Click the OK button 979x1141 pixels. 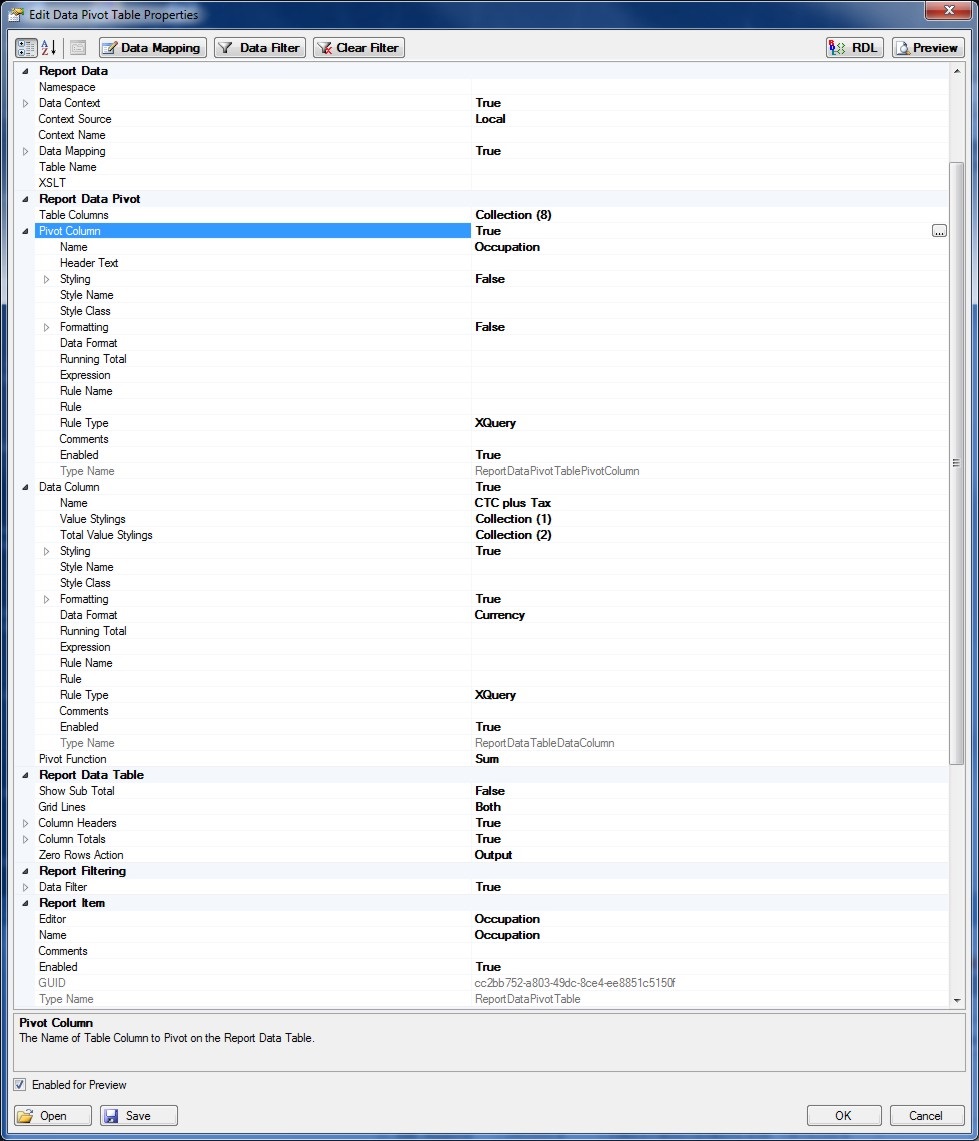pyautogui.click(x=844, y=1116)
